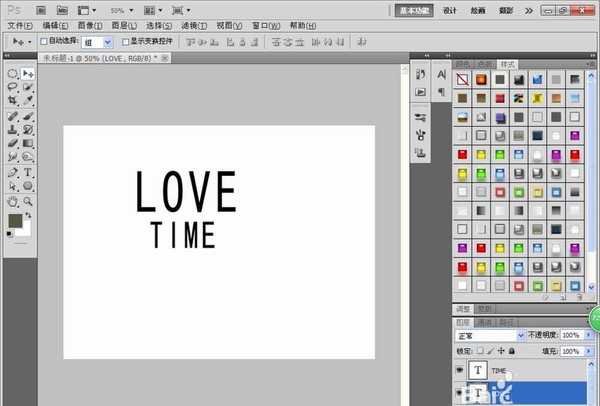Select the Lasso tool
Viewport: 600px width, 406px height.
coord(13,87)
